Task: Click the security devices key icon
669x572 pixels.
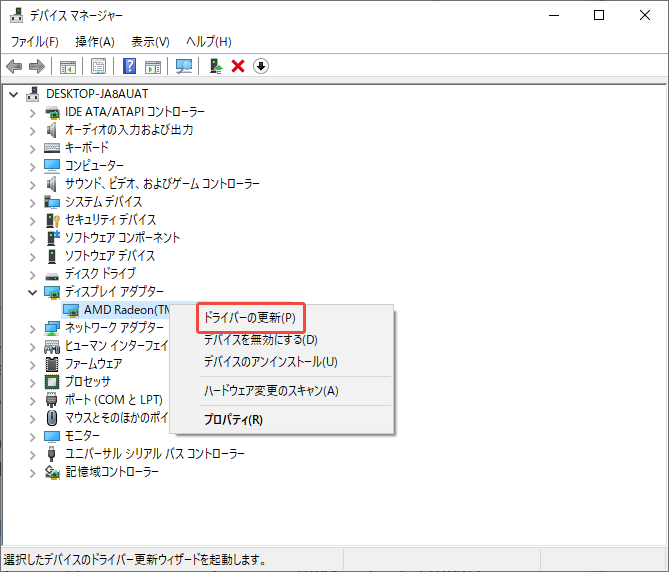Action: coord(52,220)
